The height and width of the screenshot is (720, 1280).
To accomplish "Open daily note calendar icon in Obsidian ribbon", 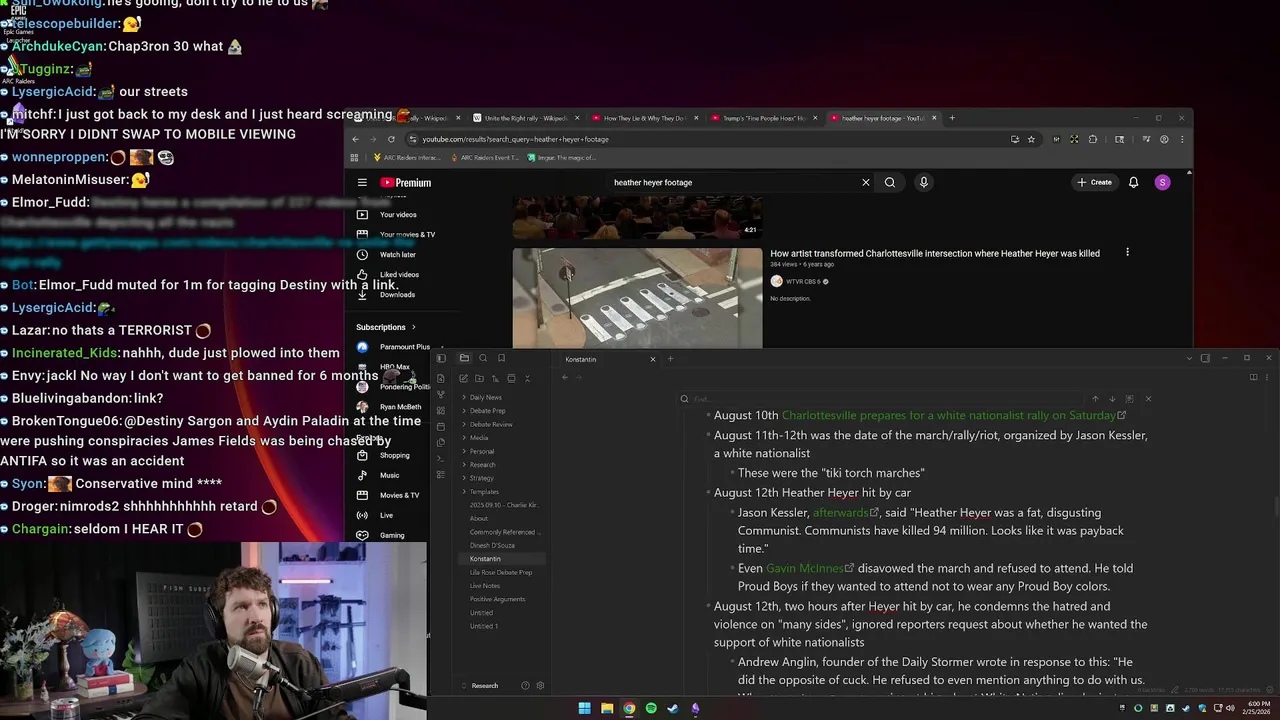I will click(441, 427).
